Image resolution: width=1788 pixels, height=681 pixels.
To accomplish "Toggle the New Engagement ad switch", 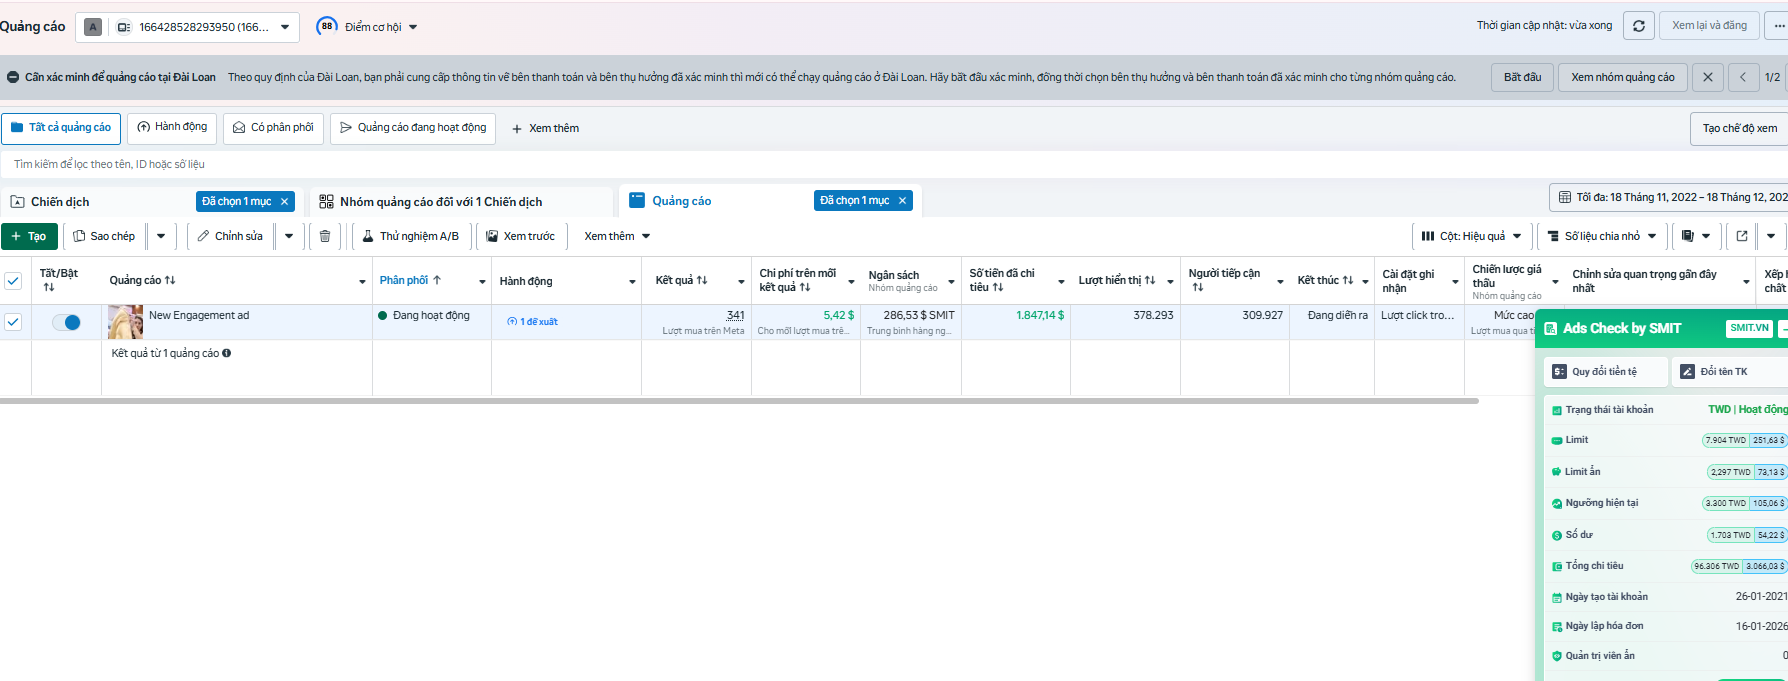I will [66, 322].
